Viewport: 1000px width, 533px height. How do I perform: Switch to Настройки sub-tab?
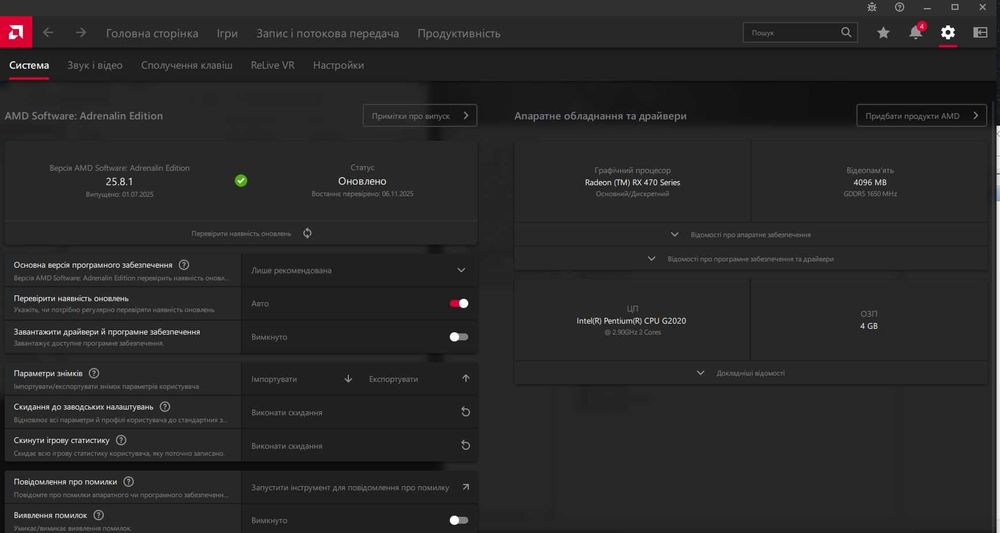(x=339, y=65)
